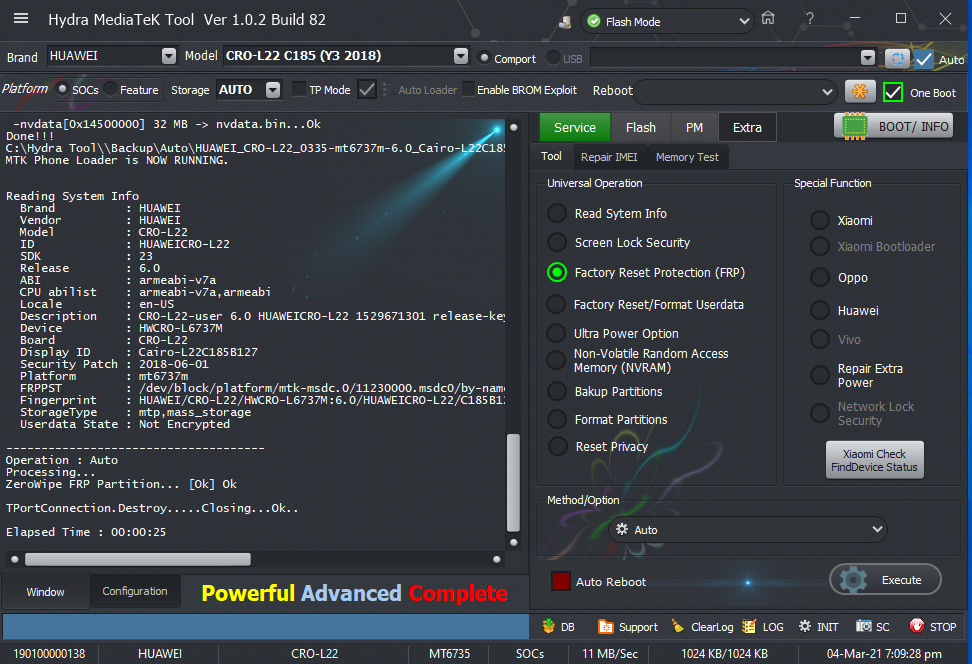Screen dimensions: 972x664
Task: Click the log horizontal scrollbar thumb
Action: pos(138,559)
